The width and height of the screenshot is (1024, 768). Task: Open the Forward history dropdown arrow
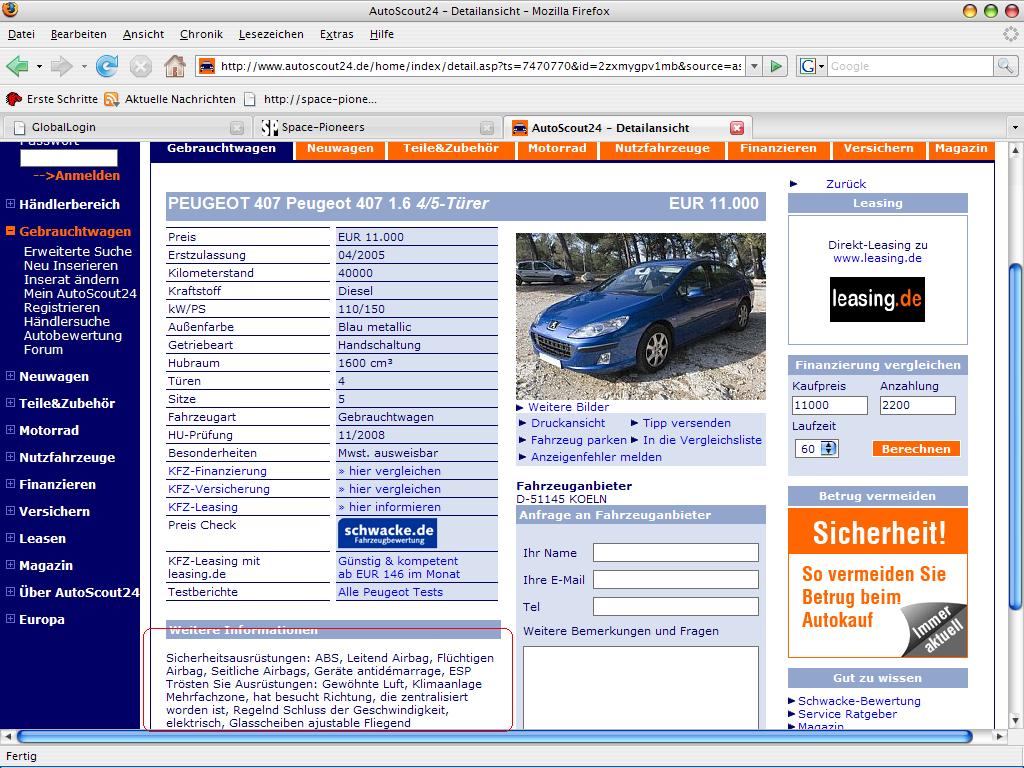[84, 67]
